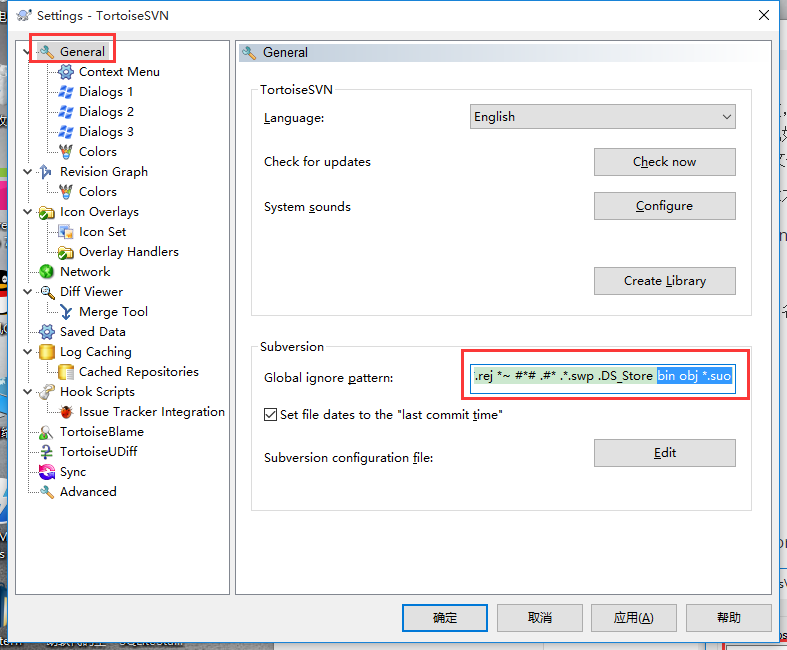Screen dimensions: 787x650
Task: Go to Saved Data page
Action: click(93, 332)
